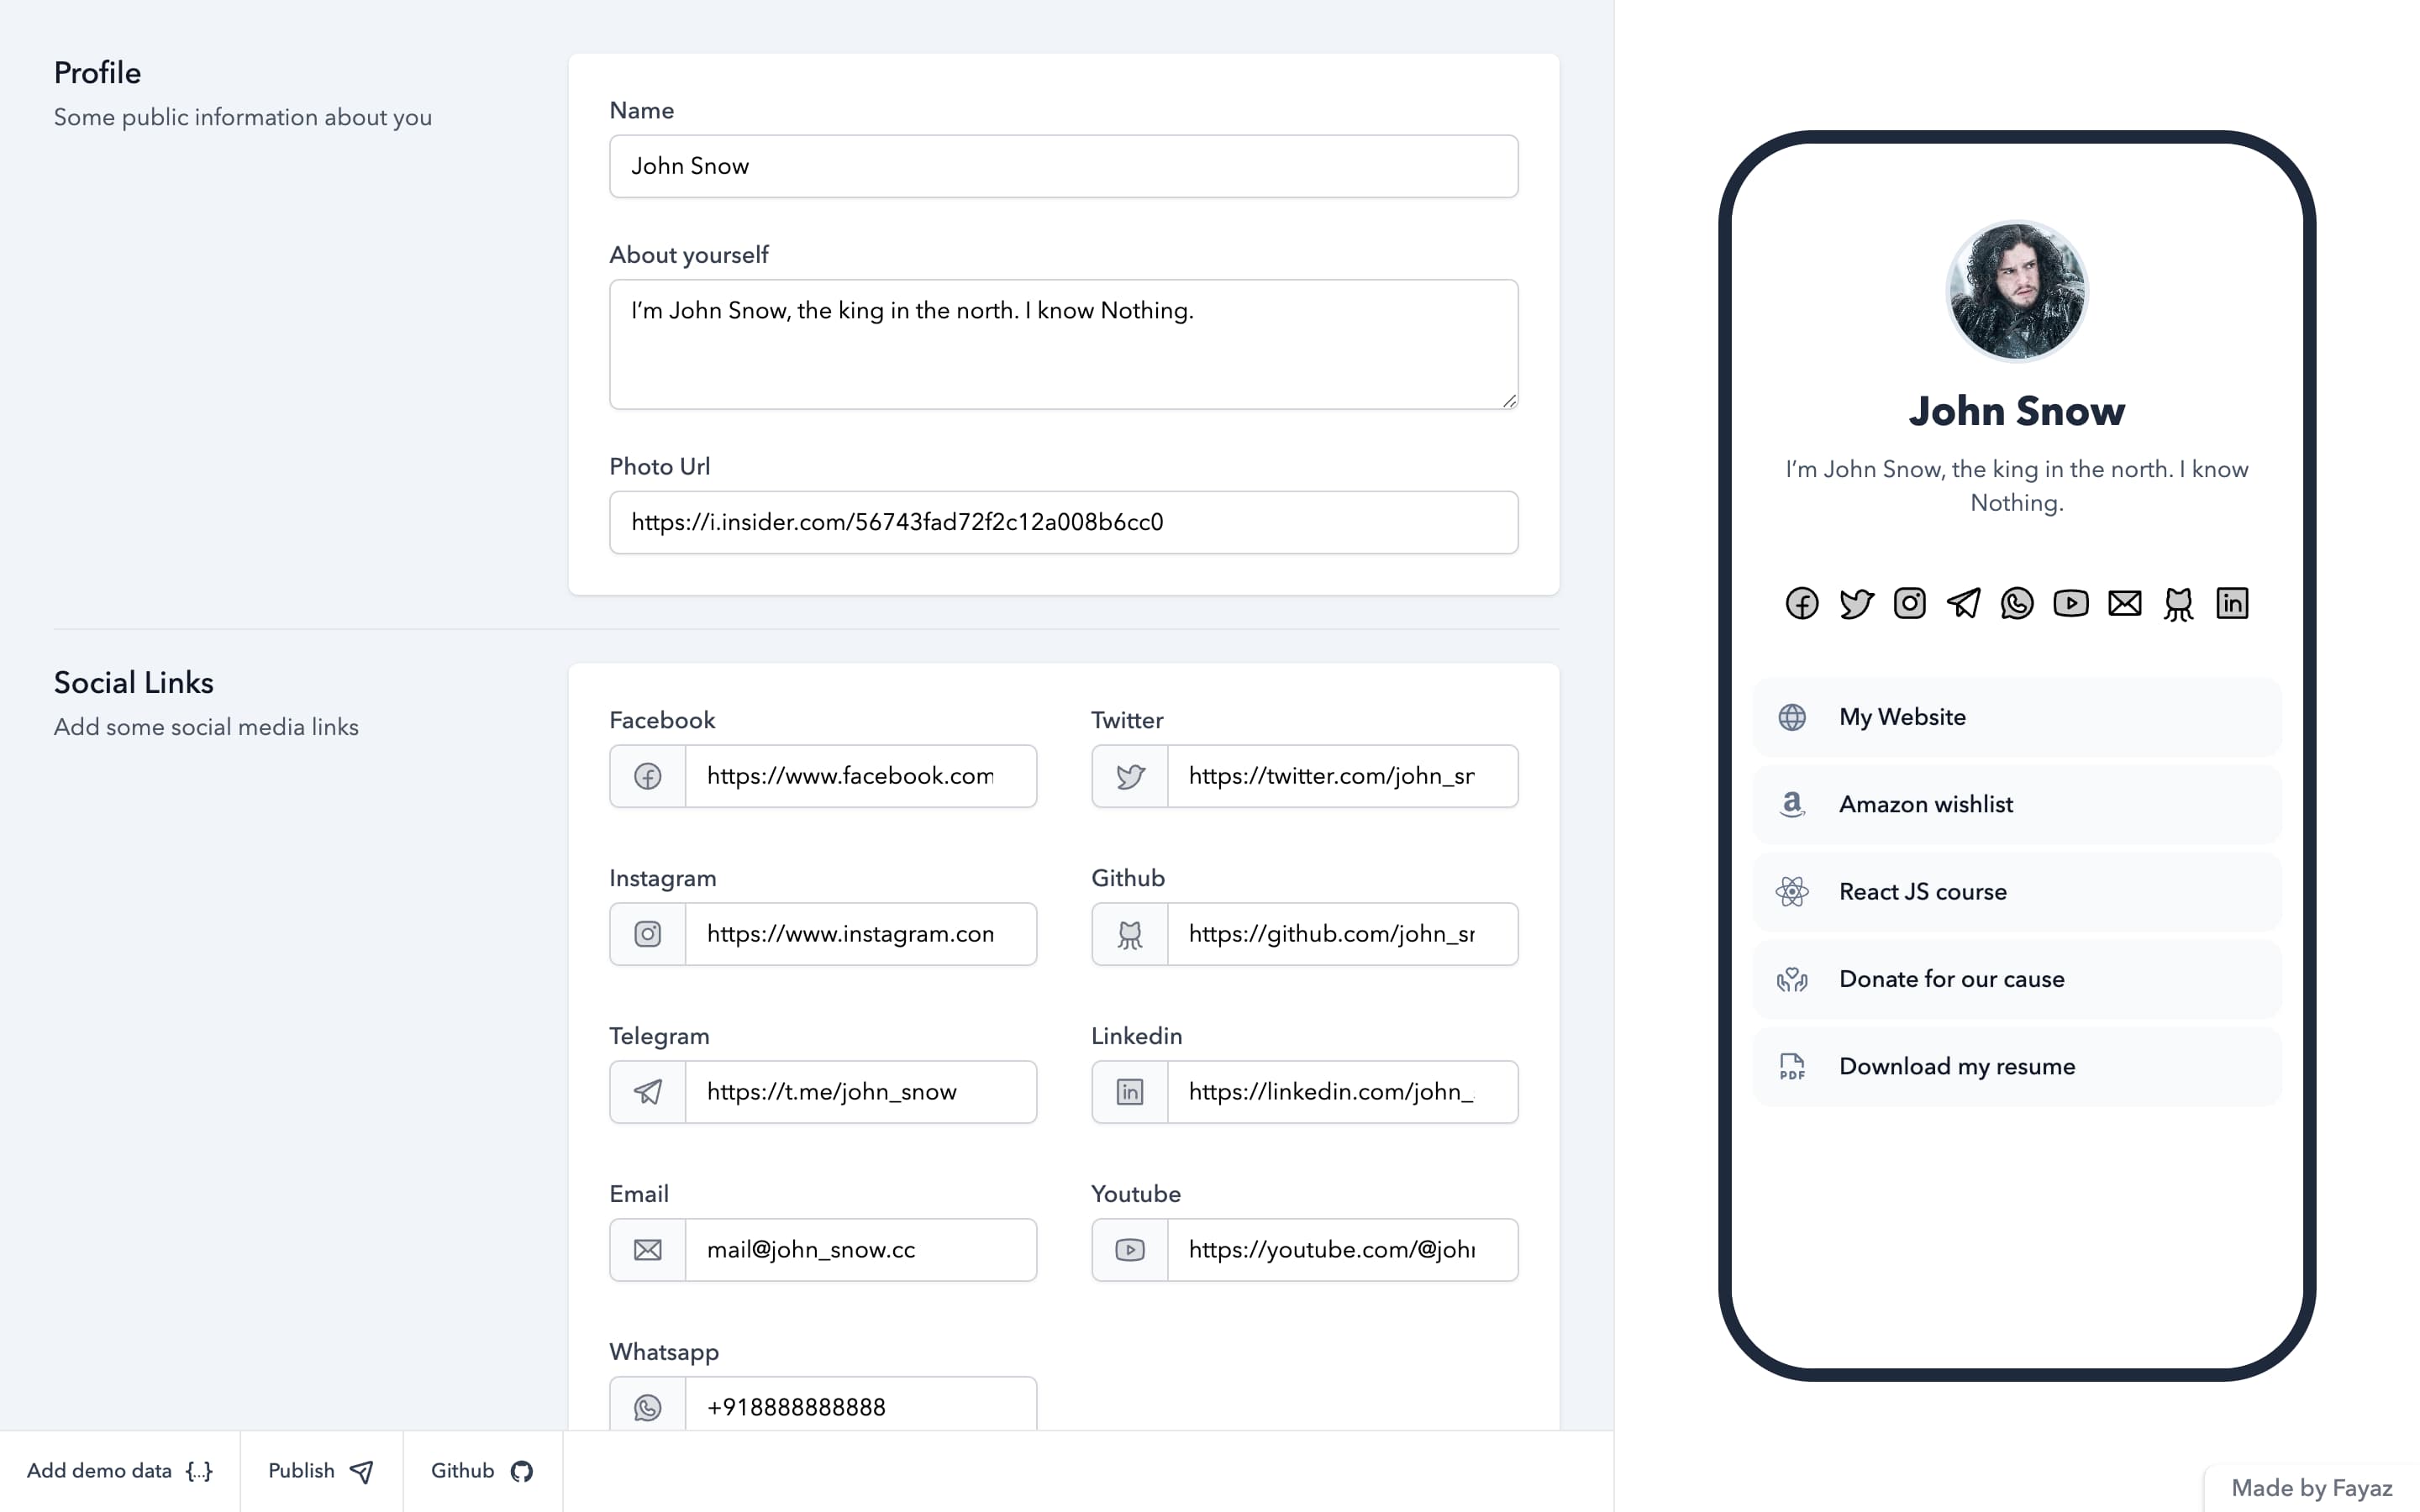
Task: Focus the Name input field
Action: [1064, 166]
